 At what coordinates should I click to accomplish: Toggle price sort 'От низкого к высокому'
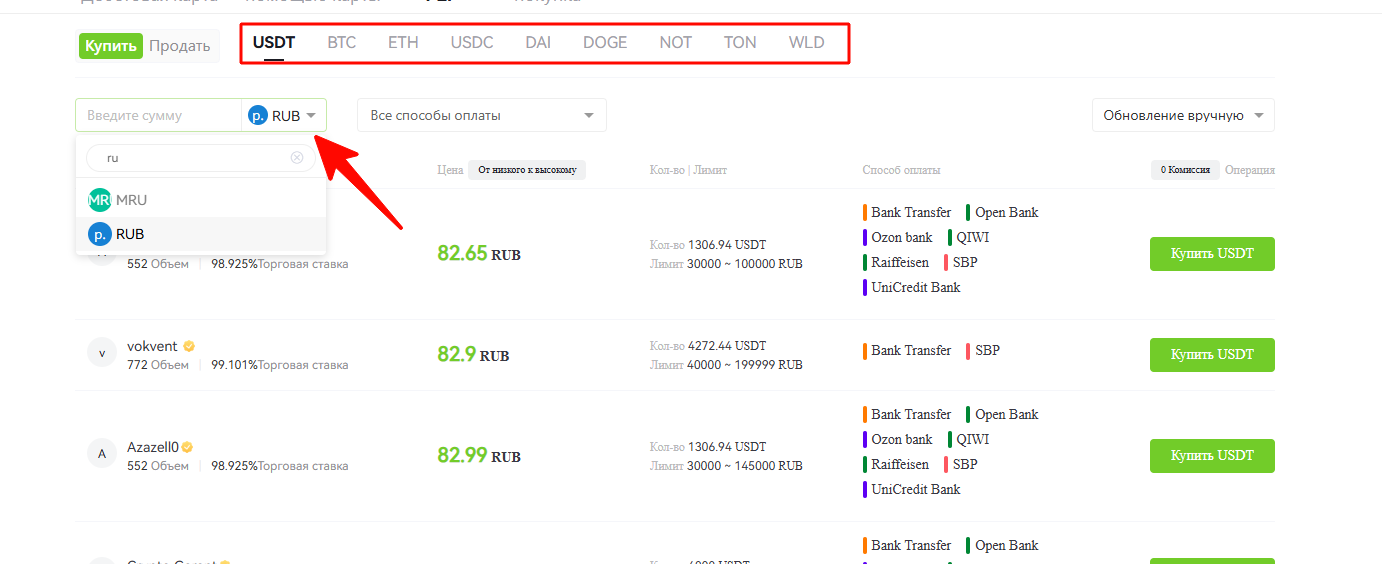tap(527, 170)
